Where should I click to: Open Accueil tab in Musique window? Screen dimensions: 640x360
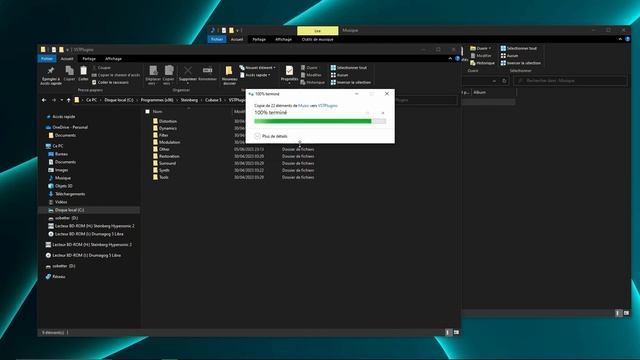click(x=237, y=40)
